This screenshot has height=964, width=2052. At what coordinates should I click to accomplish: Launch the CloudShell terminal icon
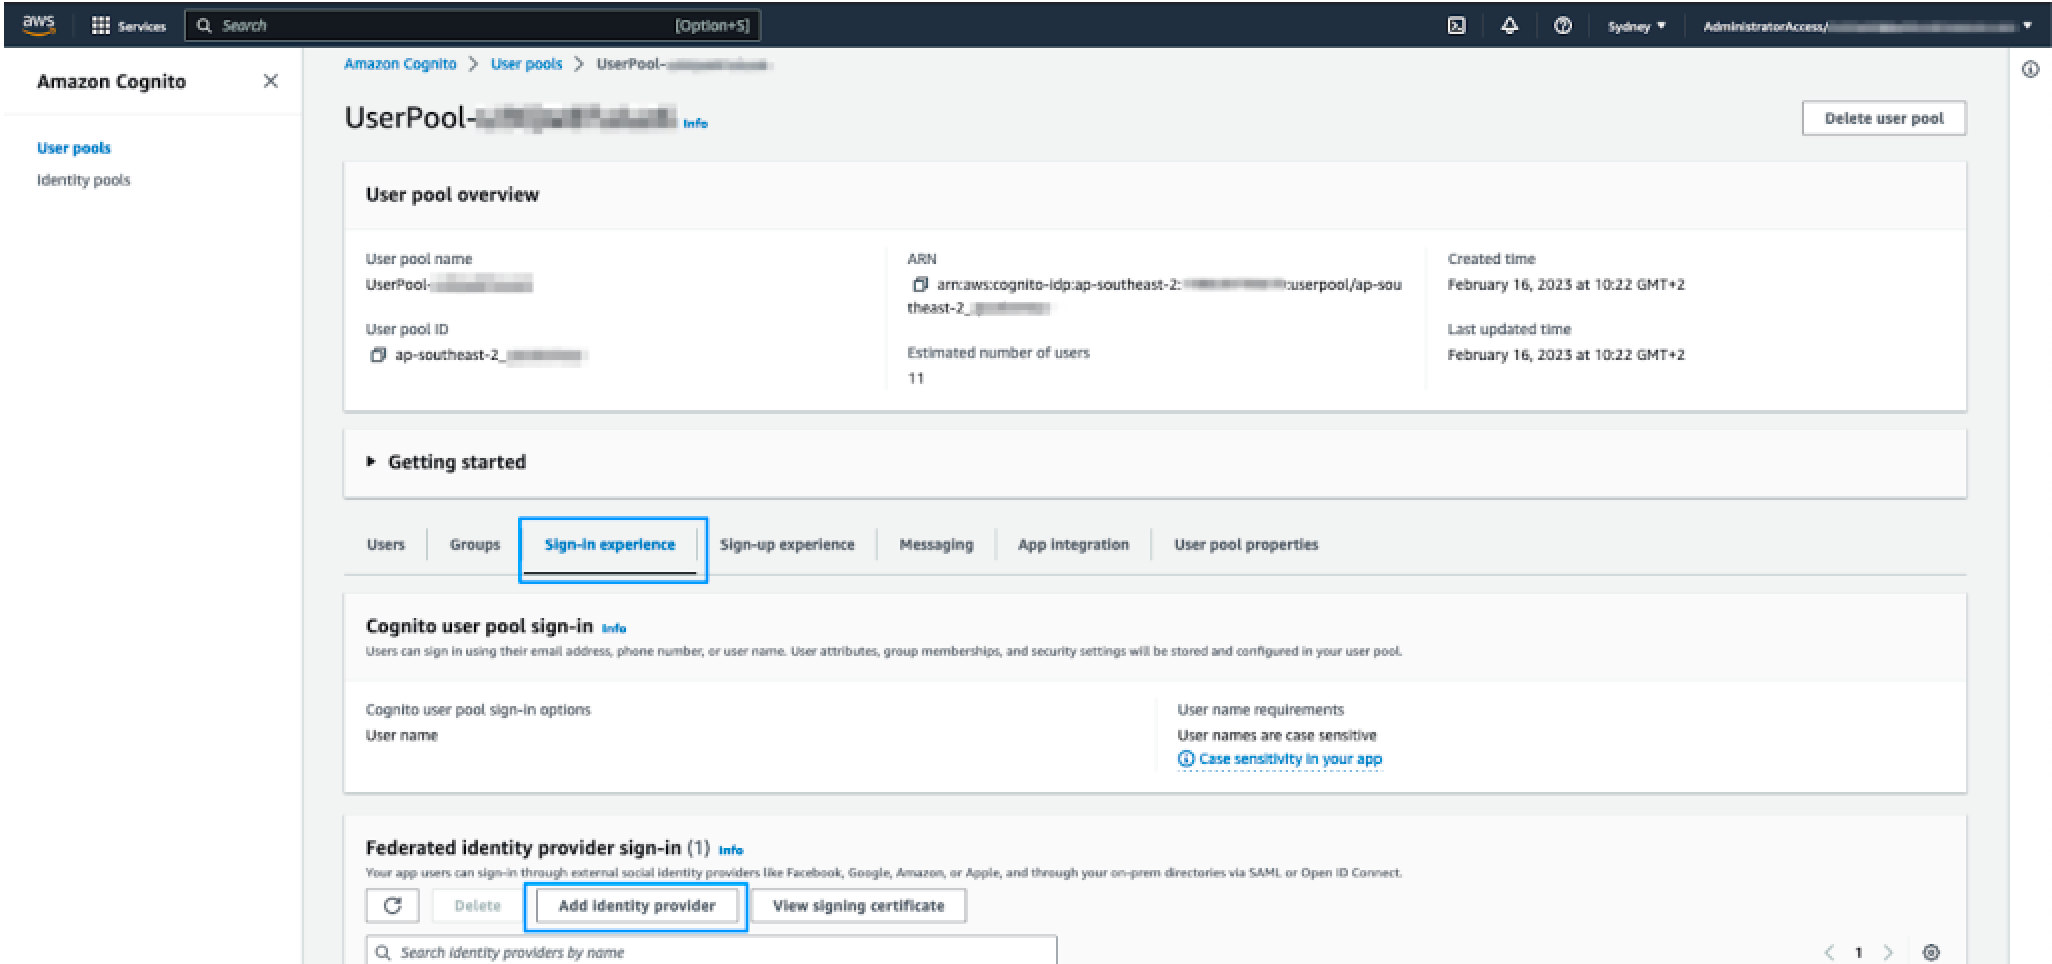click(1456, 26)
